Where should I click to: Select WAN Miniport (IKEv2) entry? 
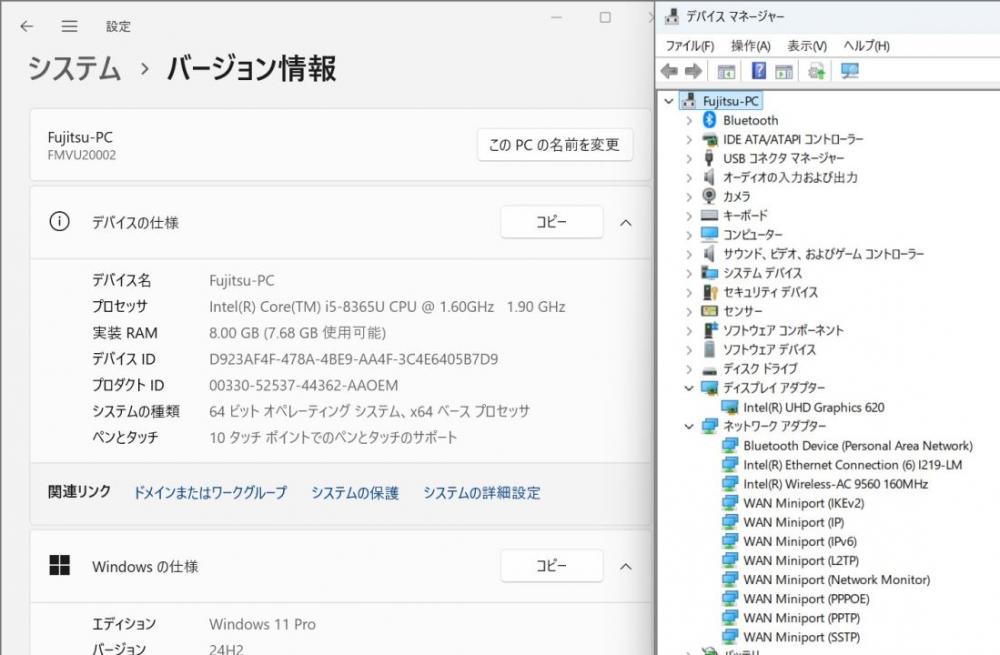tap(804, 503)
